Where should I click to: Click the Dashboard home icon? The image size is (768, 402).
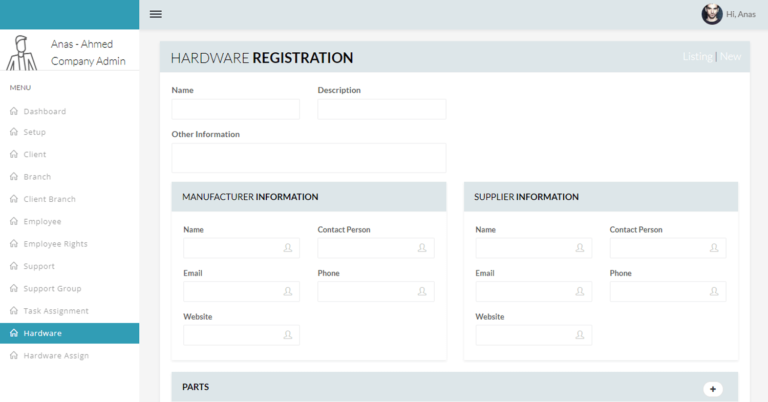tap(14, 111)
